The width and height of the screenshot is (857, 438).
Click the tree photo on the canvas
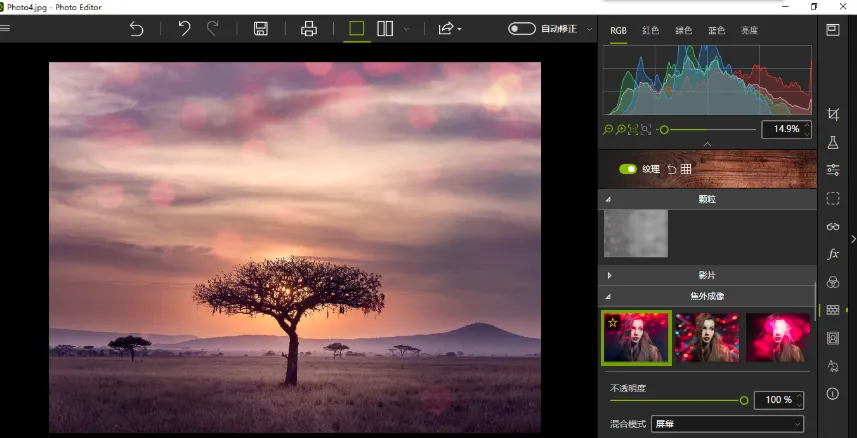click(x=295, y=247)
